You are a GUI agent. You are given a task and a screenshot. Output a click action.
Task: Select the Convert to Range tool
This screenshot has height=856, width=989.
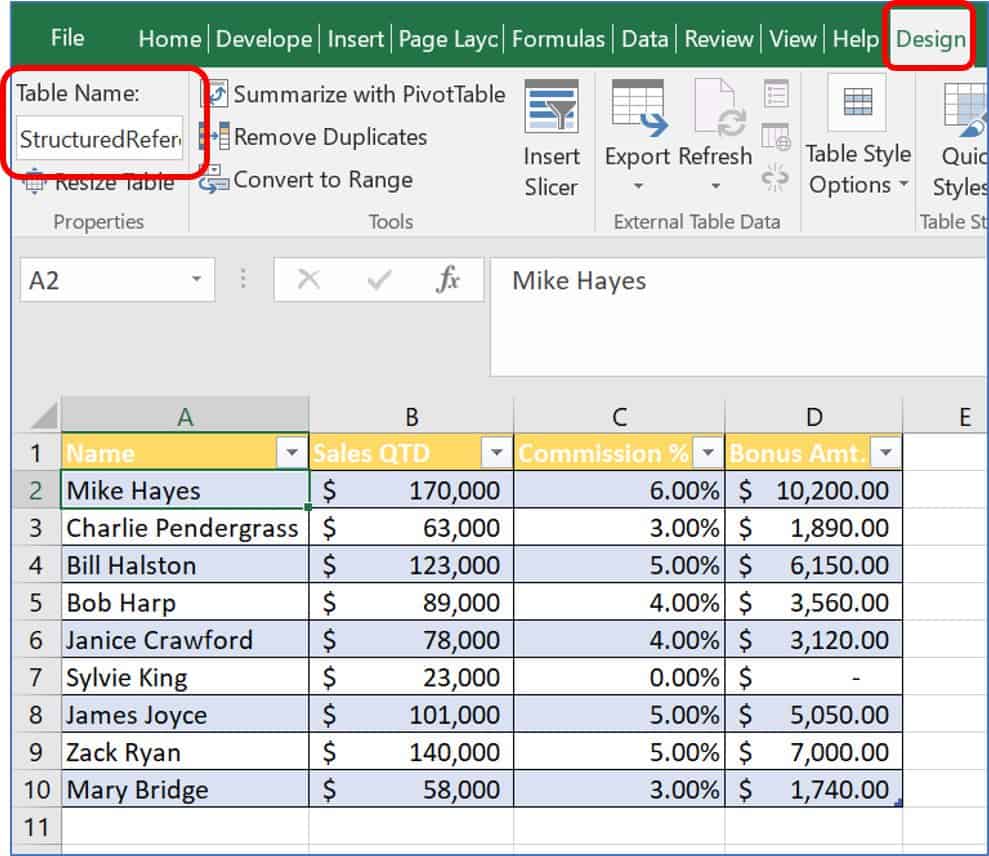(216, 180)
